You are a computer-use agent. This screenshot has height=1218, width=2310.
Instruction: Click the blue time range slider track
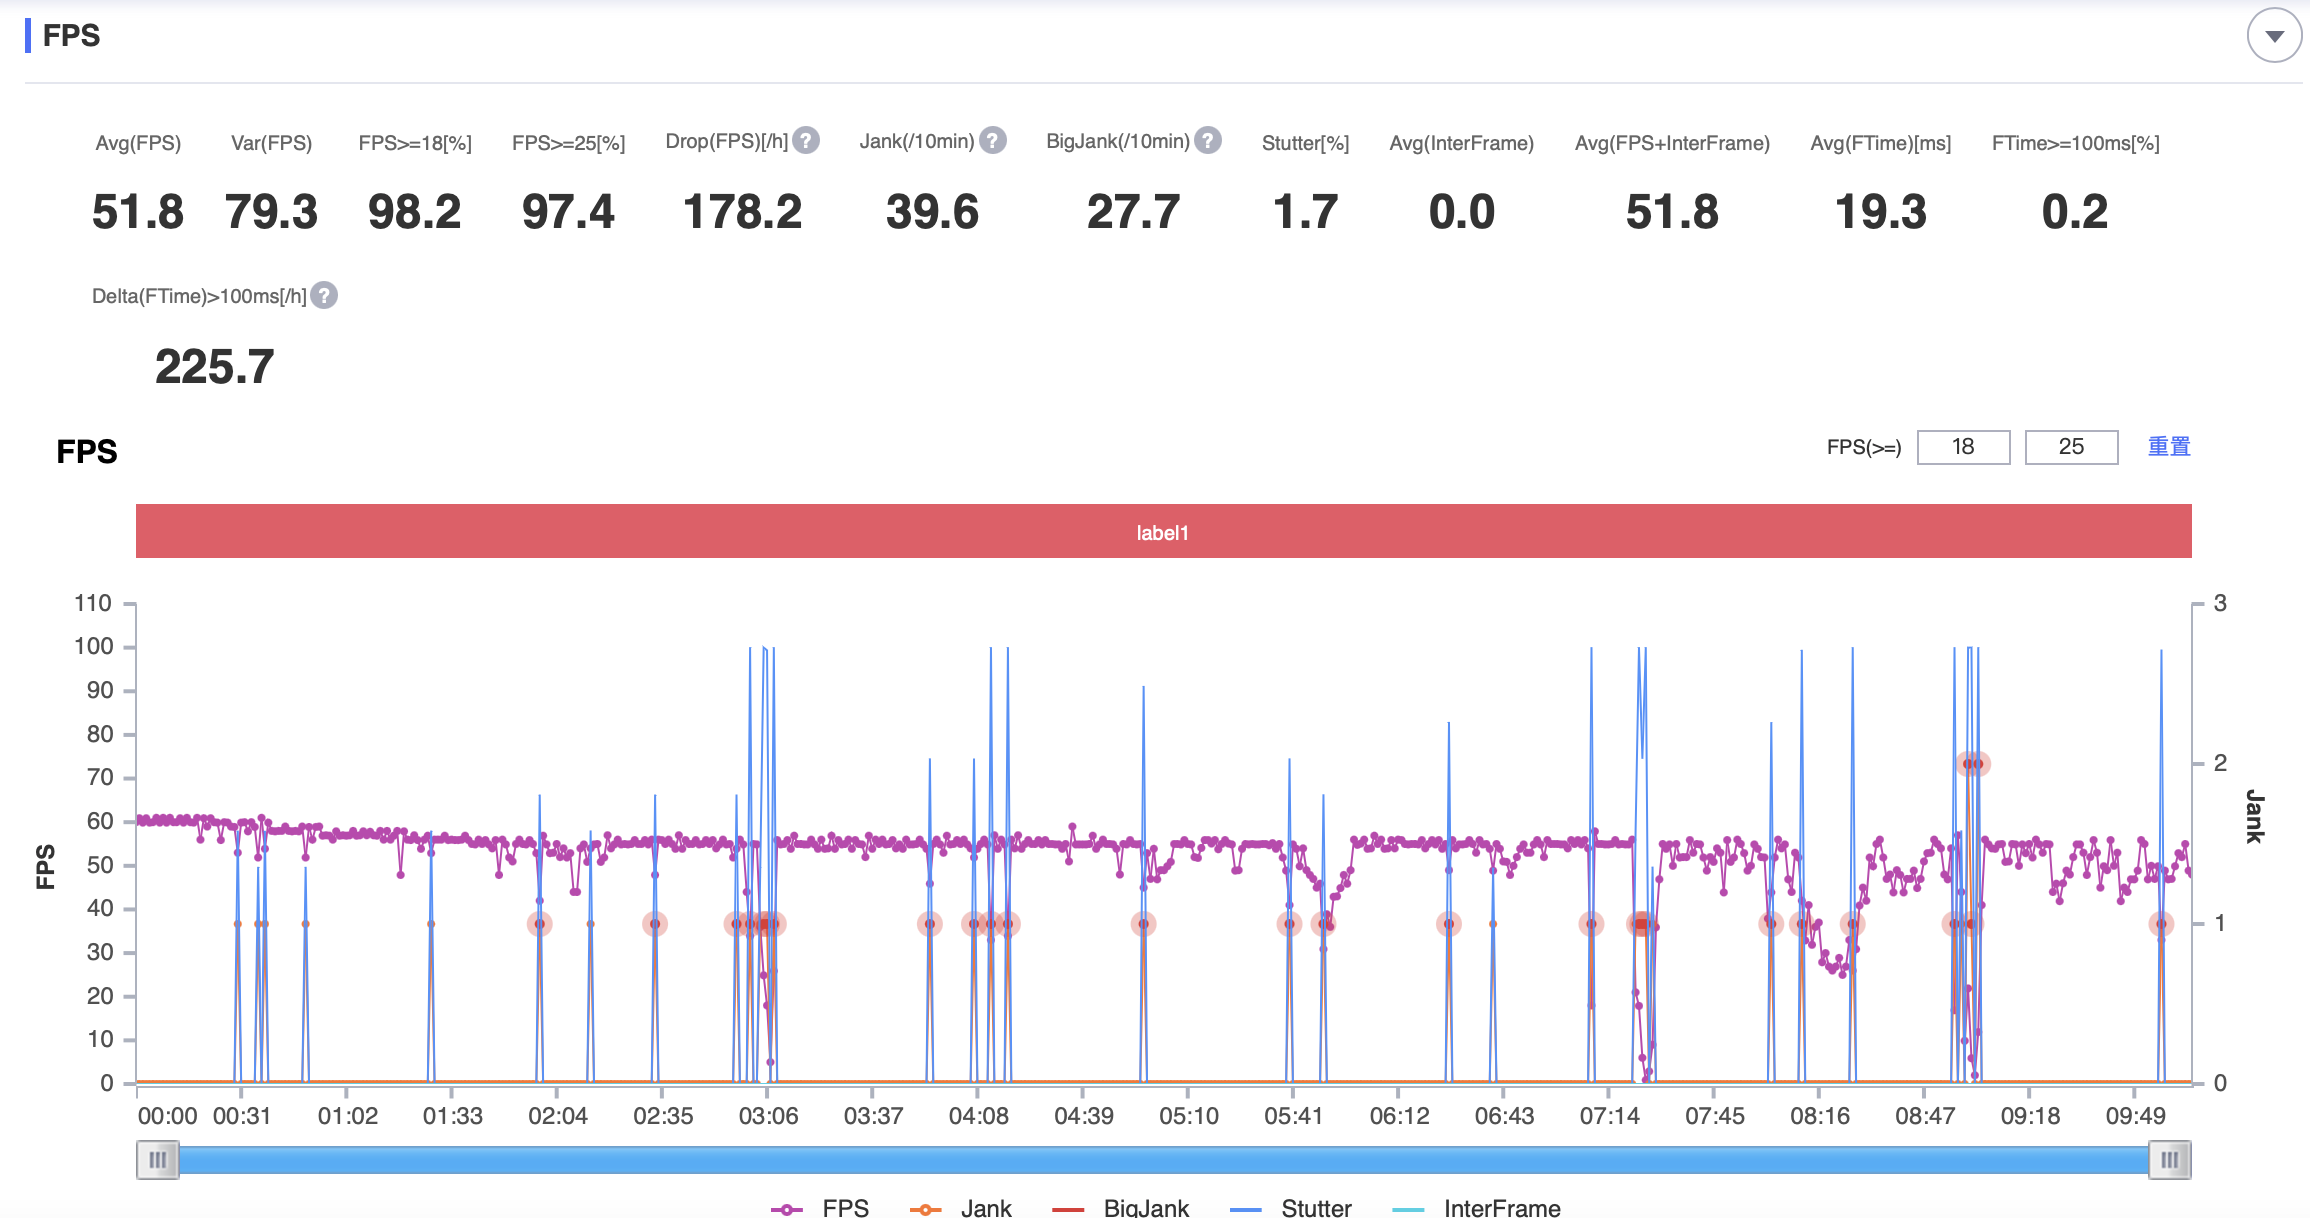click(x=1162, y=1160)
